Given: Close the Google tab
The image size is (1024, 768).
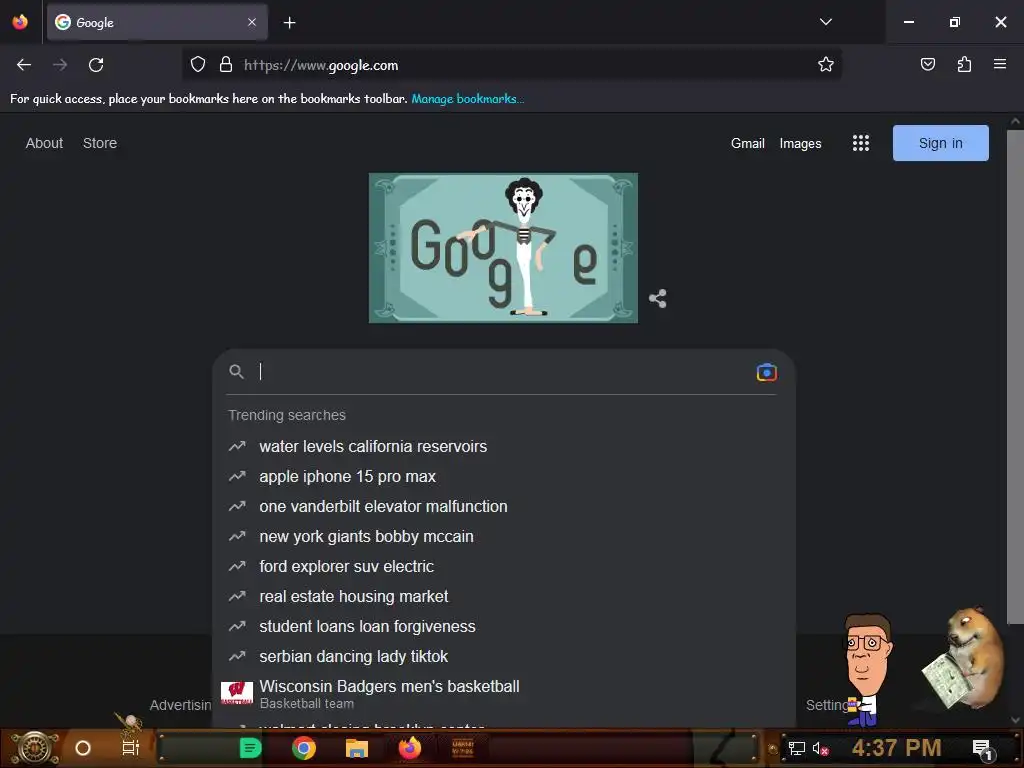Looking at the screenshot, I should point(252,22).
